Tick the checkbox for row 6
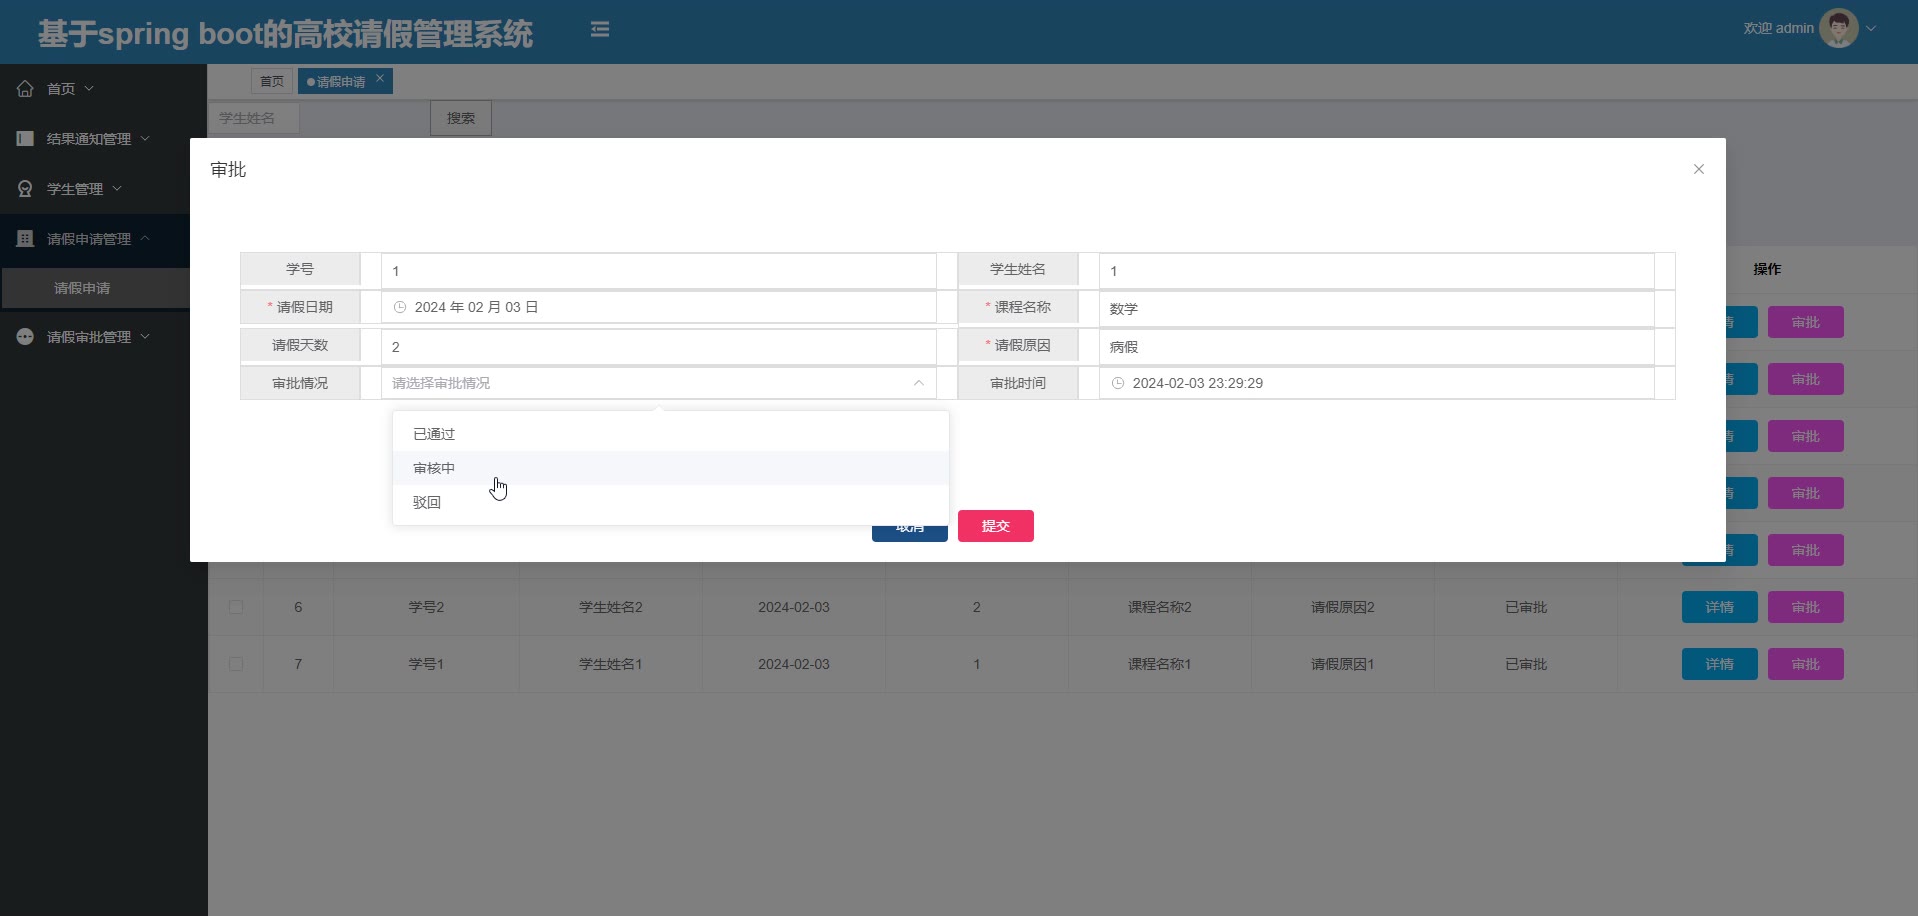Screen dimensions: 1918x916 click(236, 607)
